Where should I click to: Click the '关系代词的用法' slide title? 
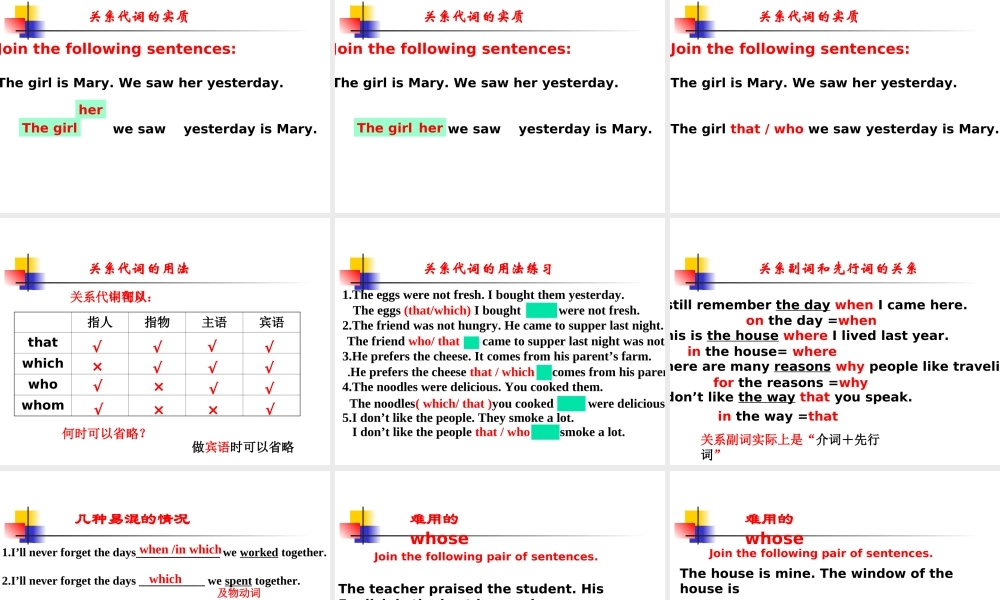click(138, 268)
